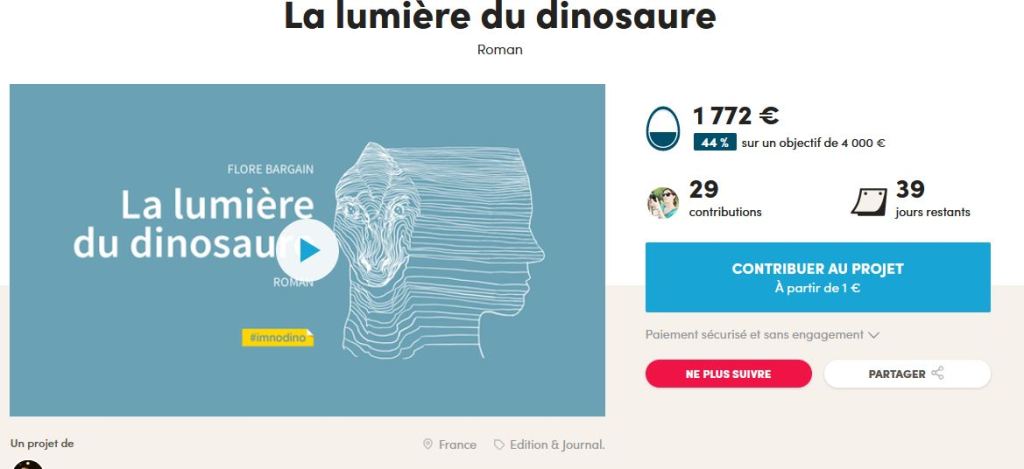
Task: Click the project owner avatar at bottom
Action: [x=28, y=464]
